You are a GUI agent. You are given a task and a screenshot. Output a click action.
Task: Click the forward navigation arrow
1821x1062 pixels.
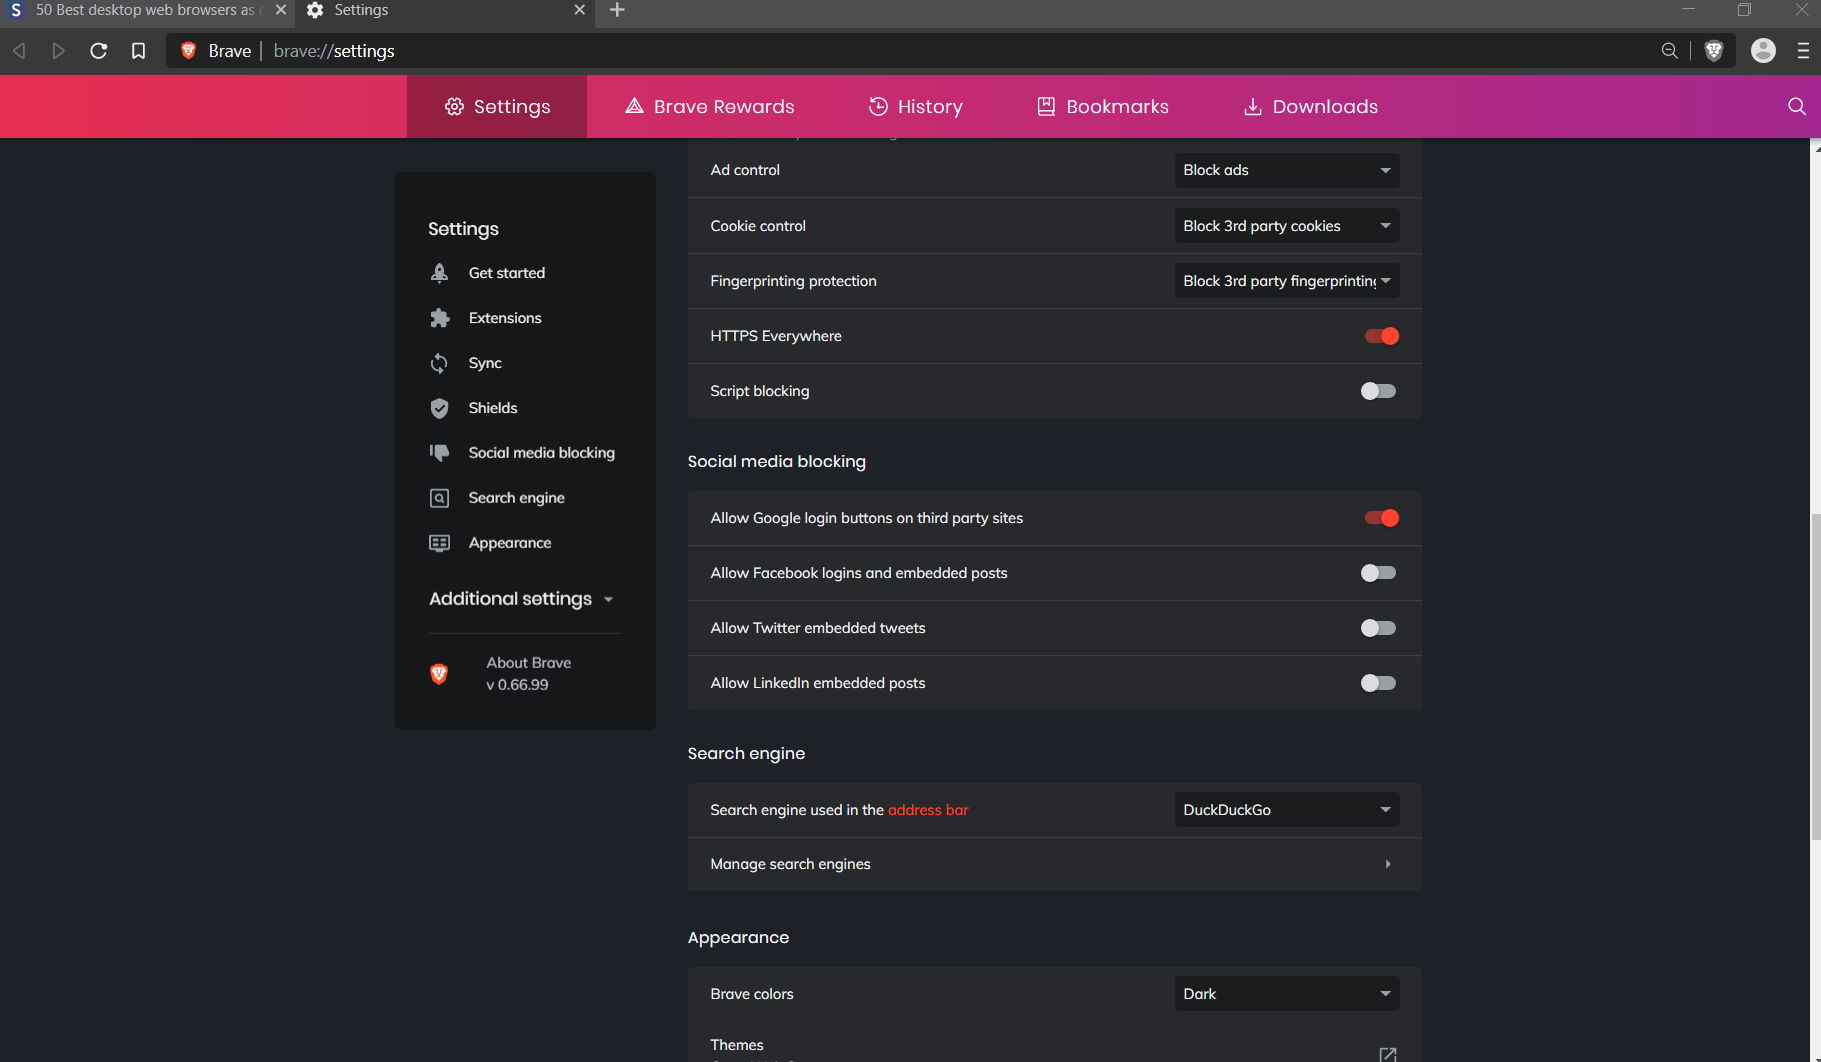tap(59, 51)
